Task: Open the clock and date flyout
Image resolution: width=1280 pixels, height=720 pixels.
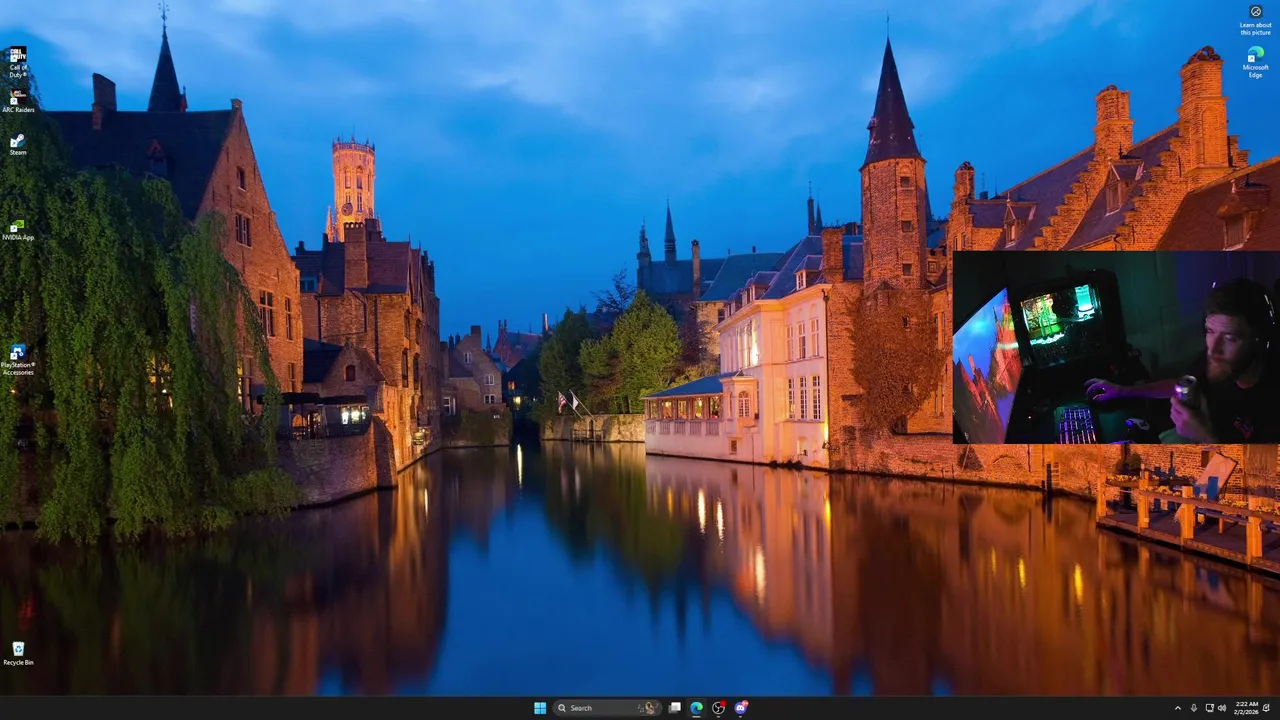Action: click(1246, 708)
